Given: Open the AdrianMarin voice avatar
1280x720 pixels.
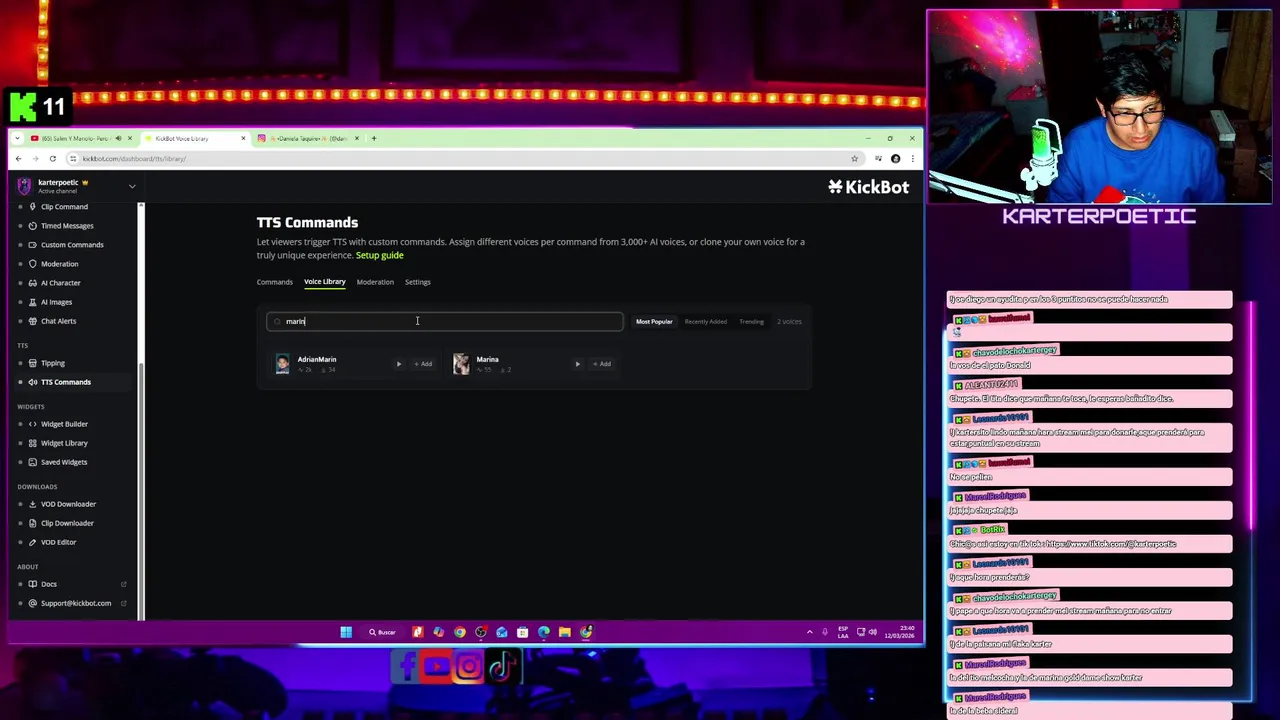Looking at the screenshot, I should pos(282,364).
